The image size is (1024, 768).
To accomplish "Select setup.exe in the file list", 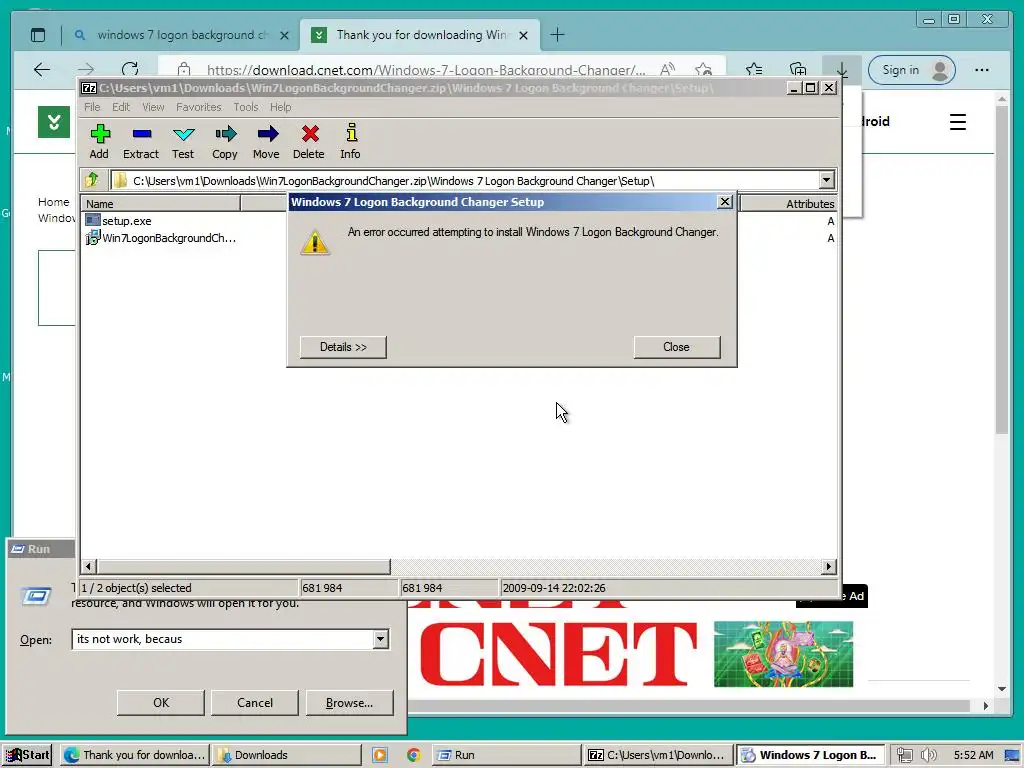I will [119, 221].
